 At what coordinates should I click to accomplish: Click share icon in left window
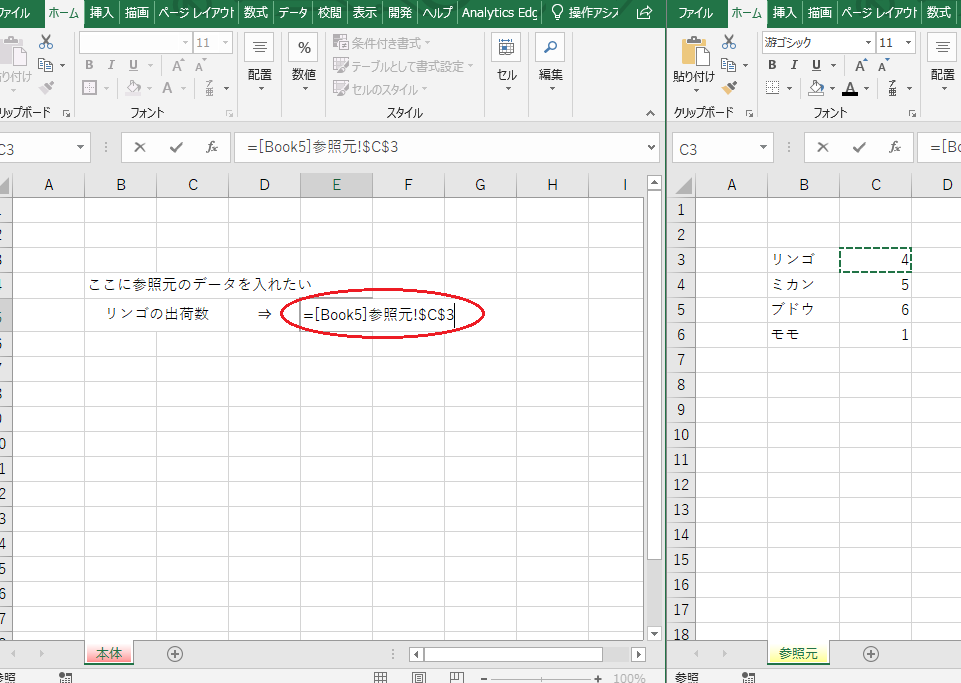pyautogui.click(x=644, y=13)
